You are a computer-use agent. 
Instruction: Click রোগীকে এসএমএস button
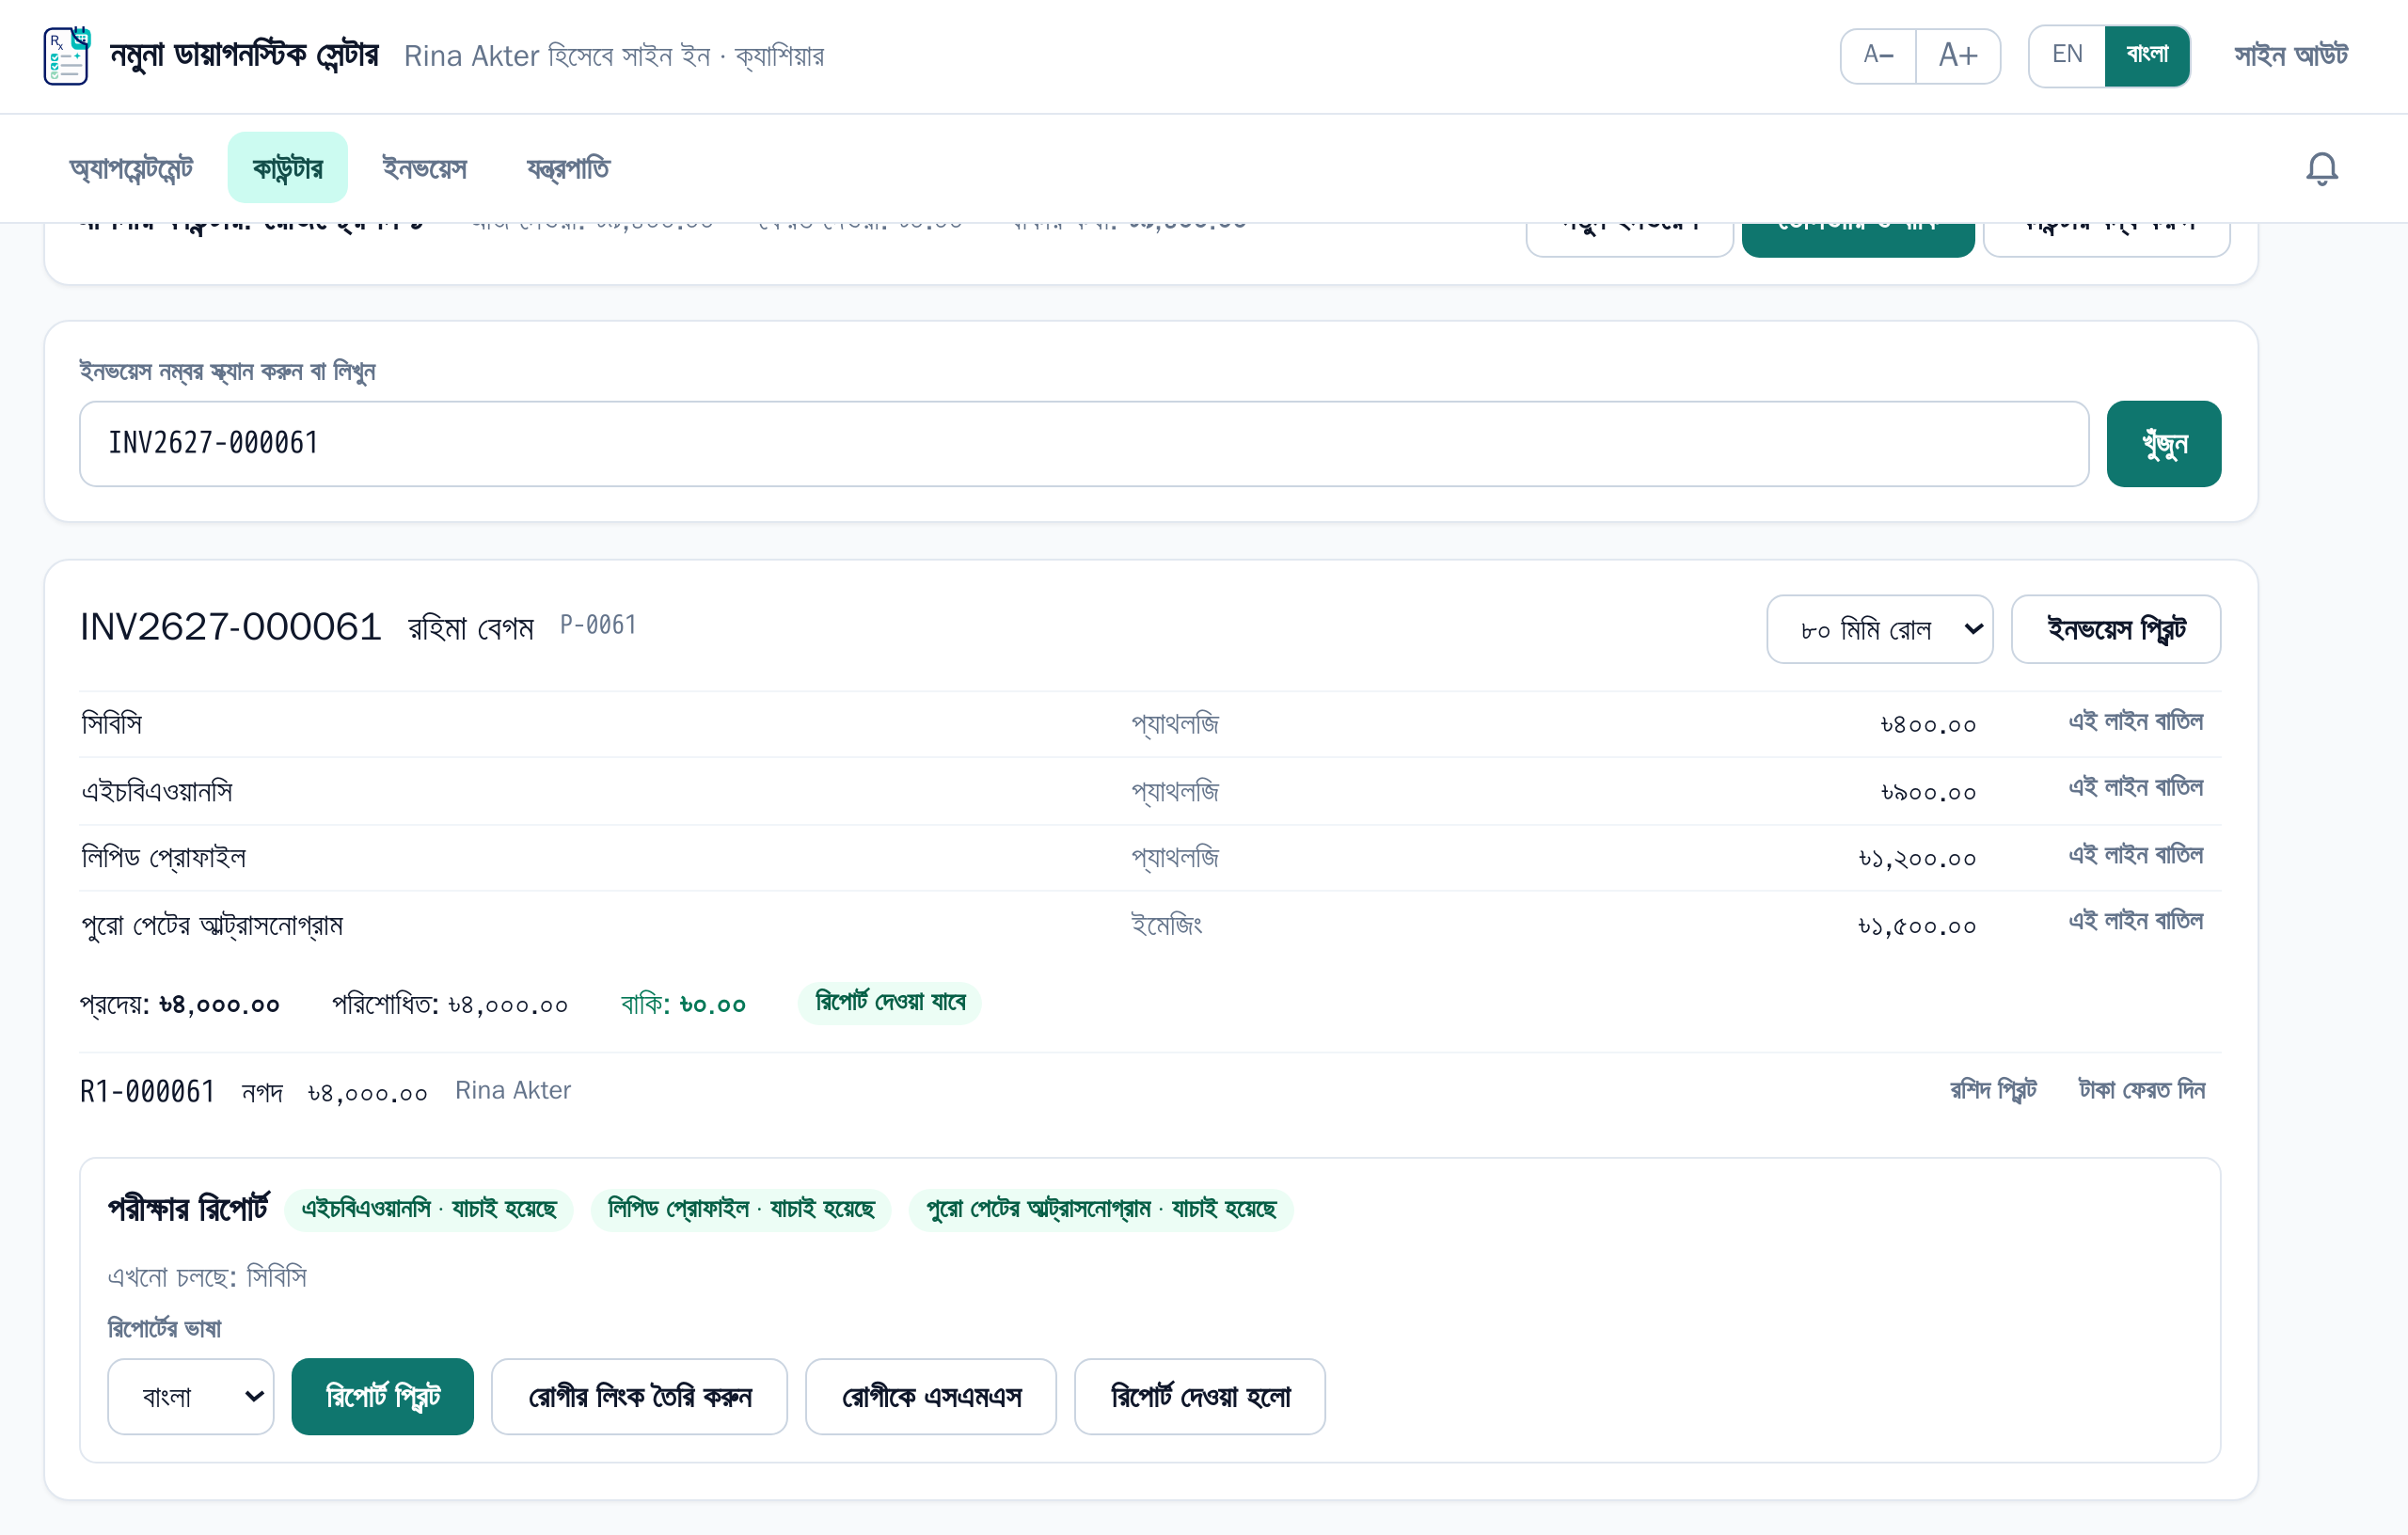point(931,1397)
